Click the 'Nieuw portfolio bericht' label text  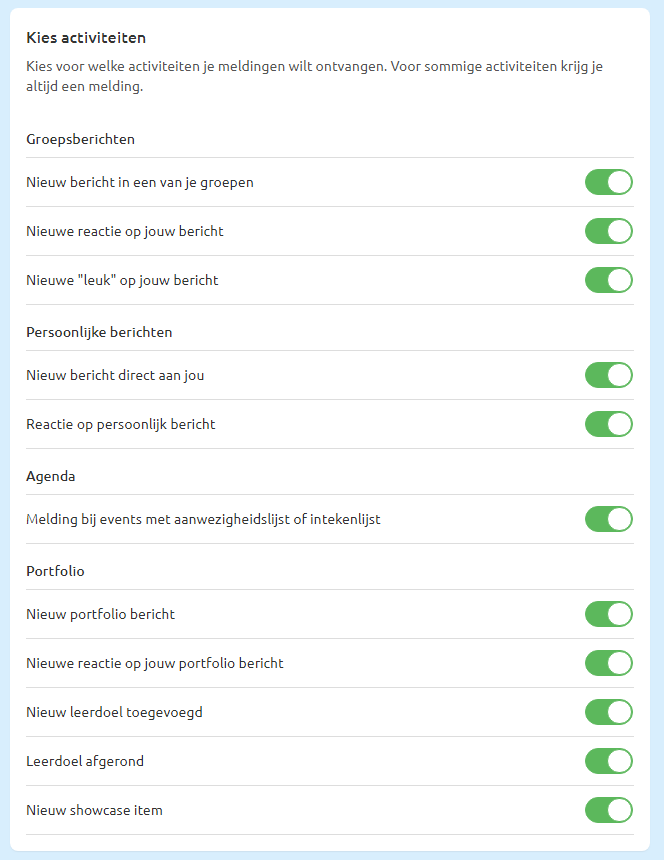coord(100,614)
